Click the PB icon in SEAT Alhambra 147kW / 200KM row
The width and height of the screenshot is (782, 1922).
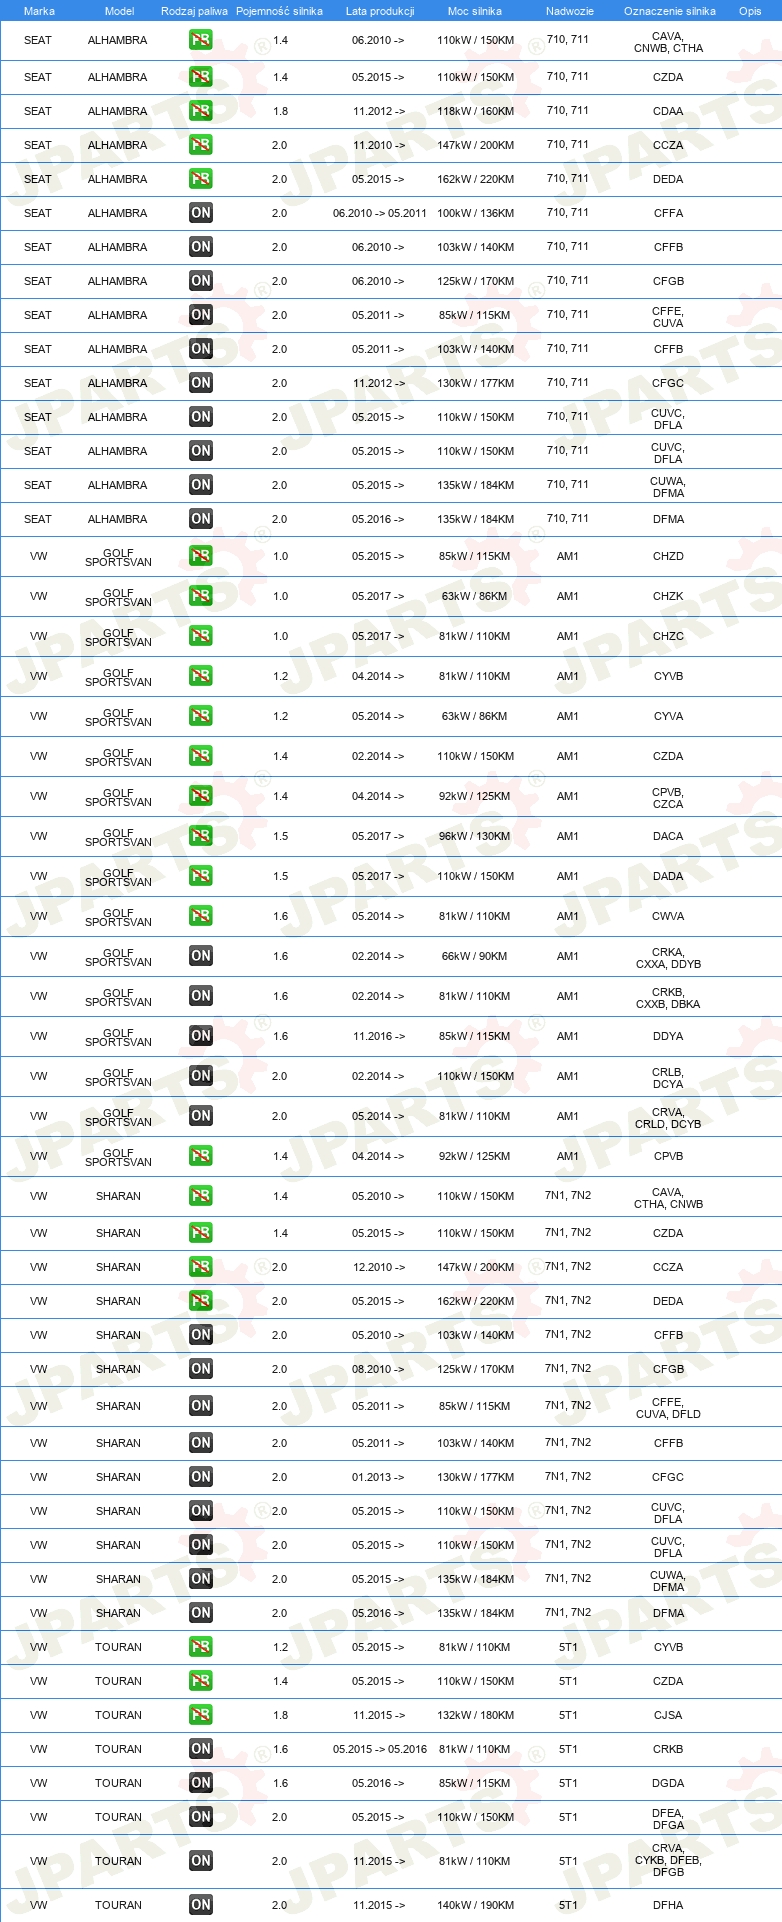(201, 145)
